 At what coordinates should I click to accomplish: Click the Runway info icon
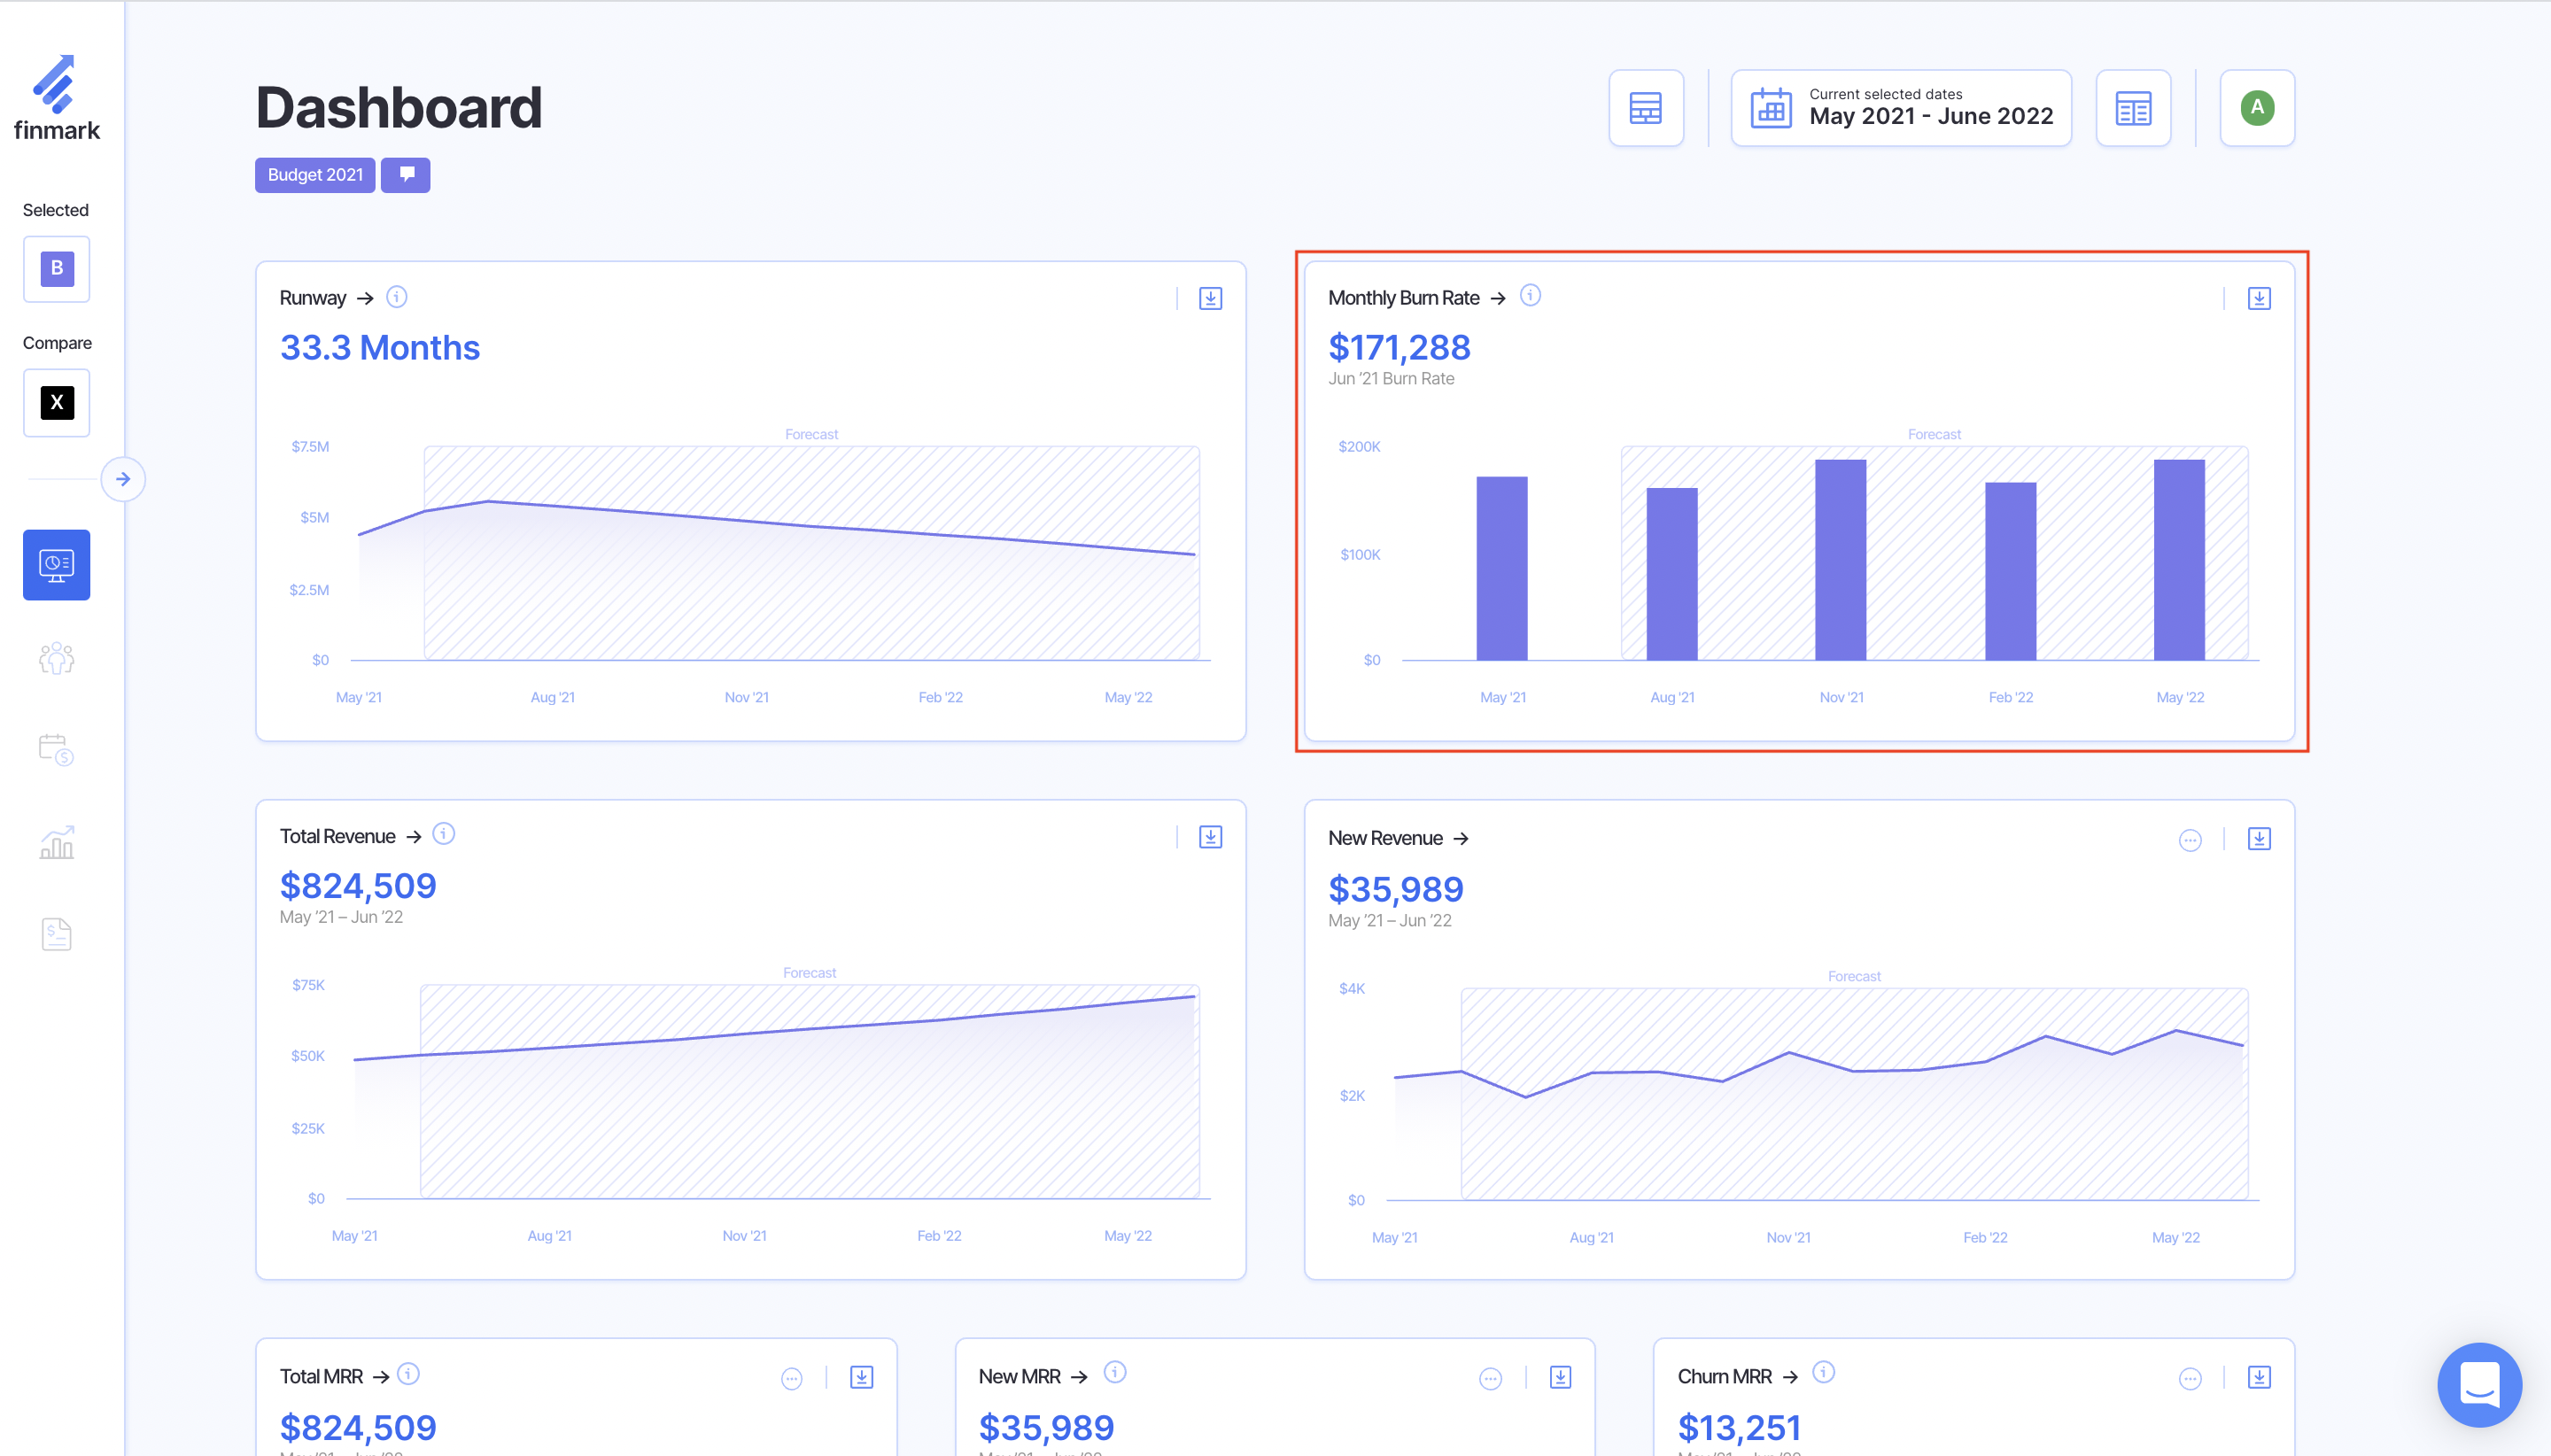(397, 297)
